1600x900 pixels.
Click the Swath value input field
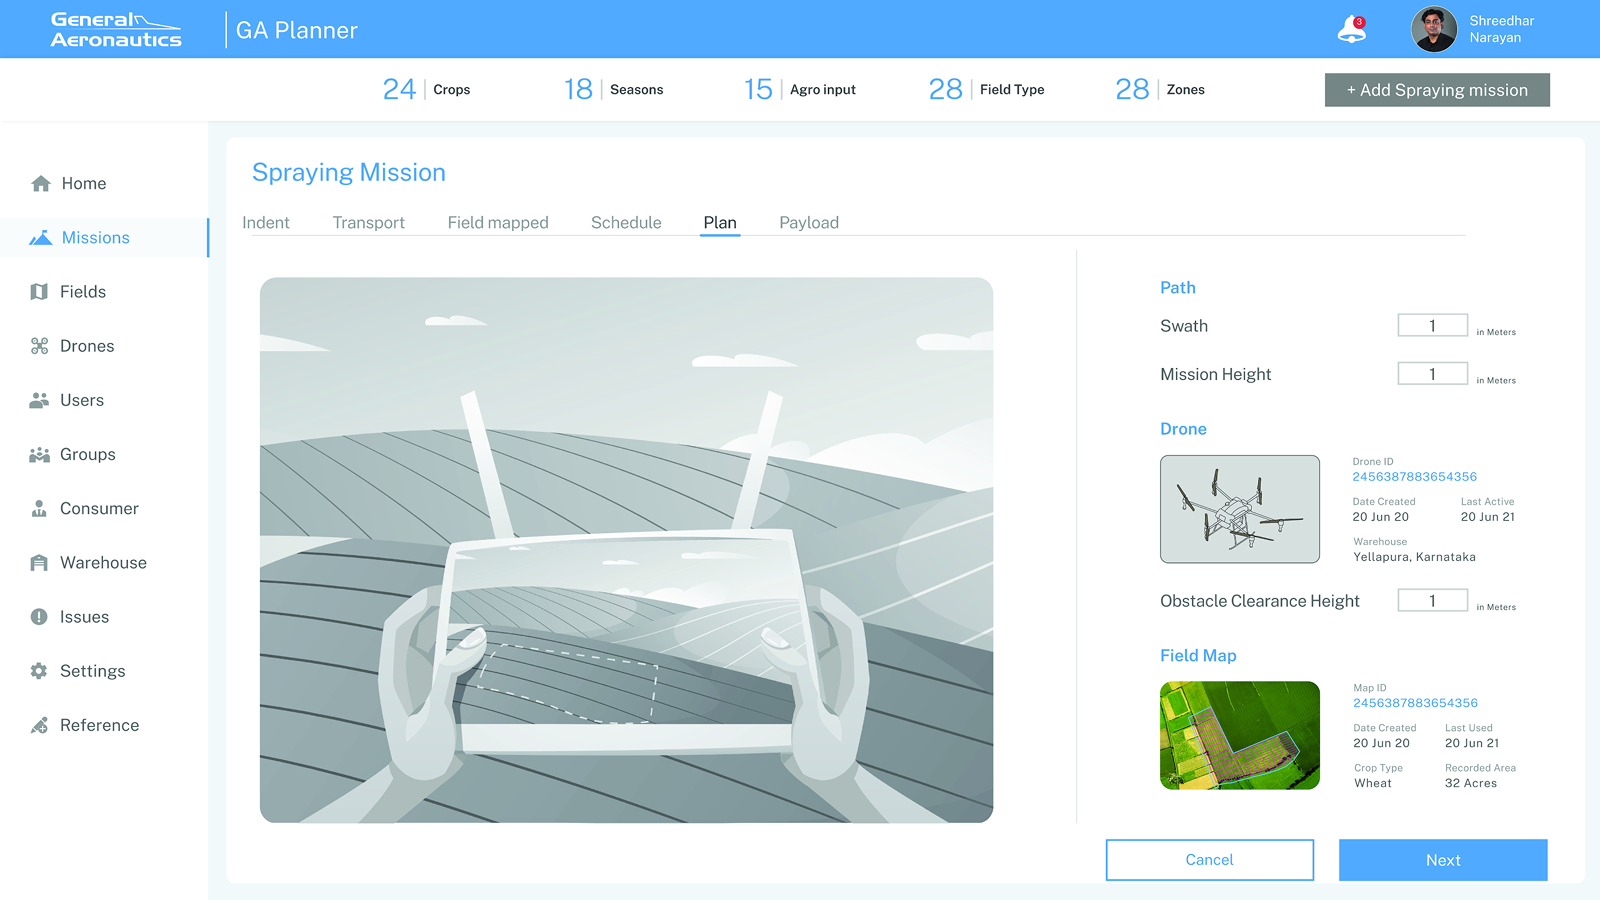pos(1432,325)
